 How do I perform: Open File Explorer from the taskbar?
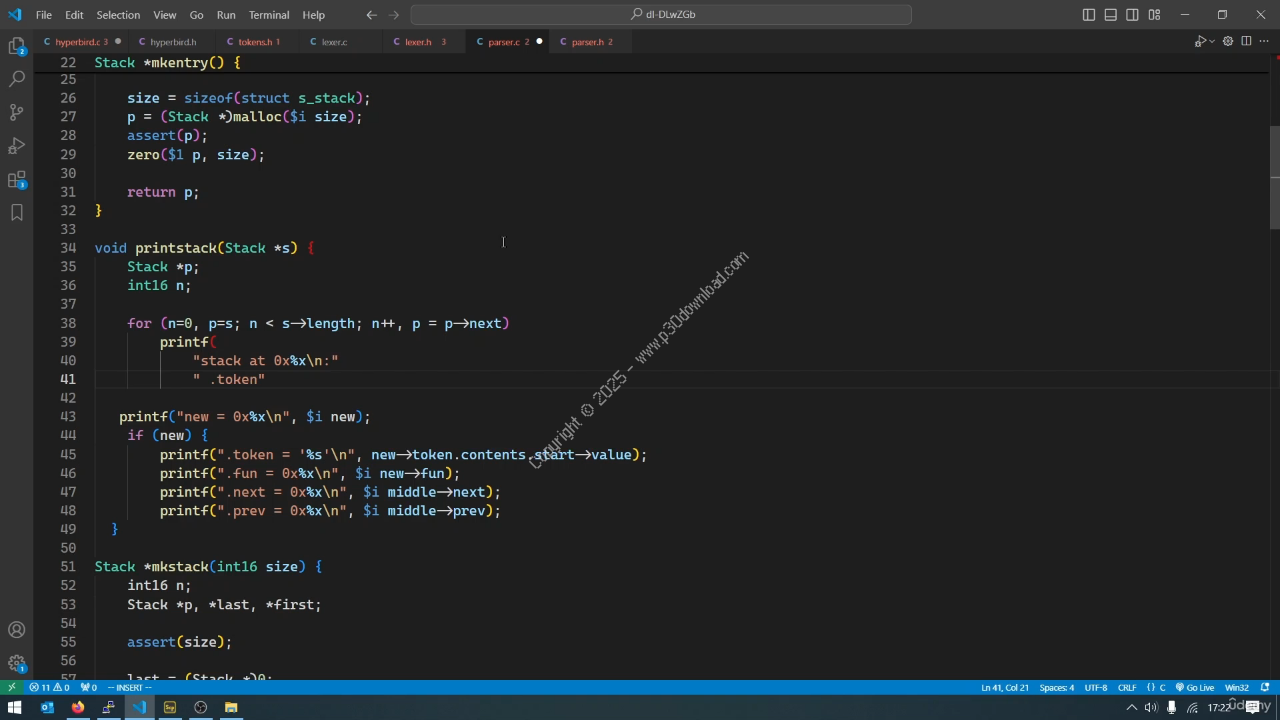[231, 707]
